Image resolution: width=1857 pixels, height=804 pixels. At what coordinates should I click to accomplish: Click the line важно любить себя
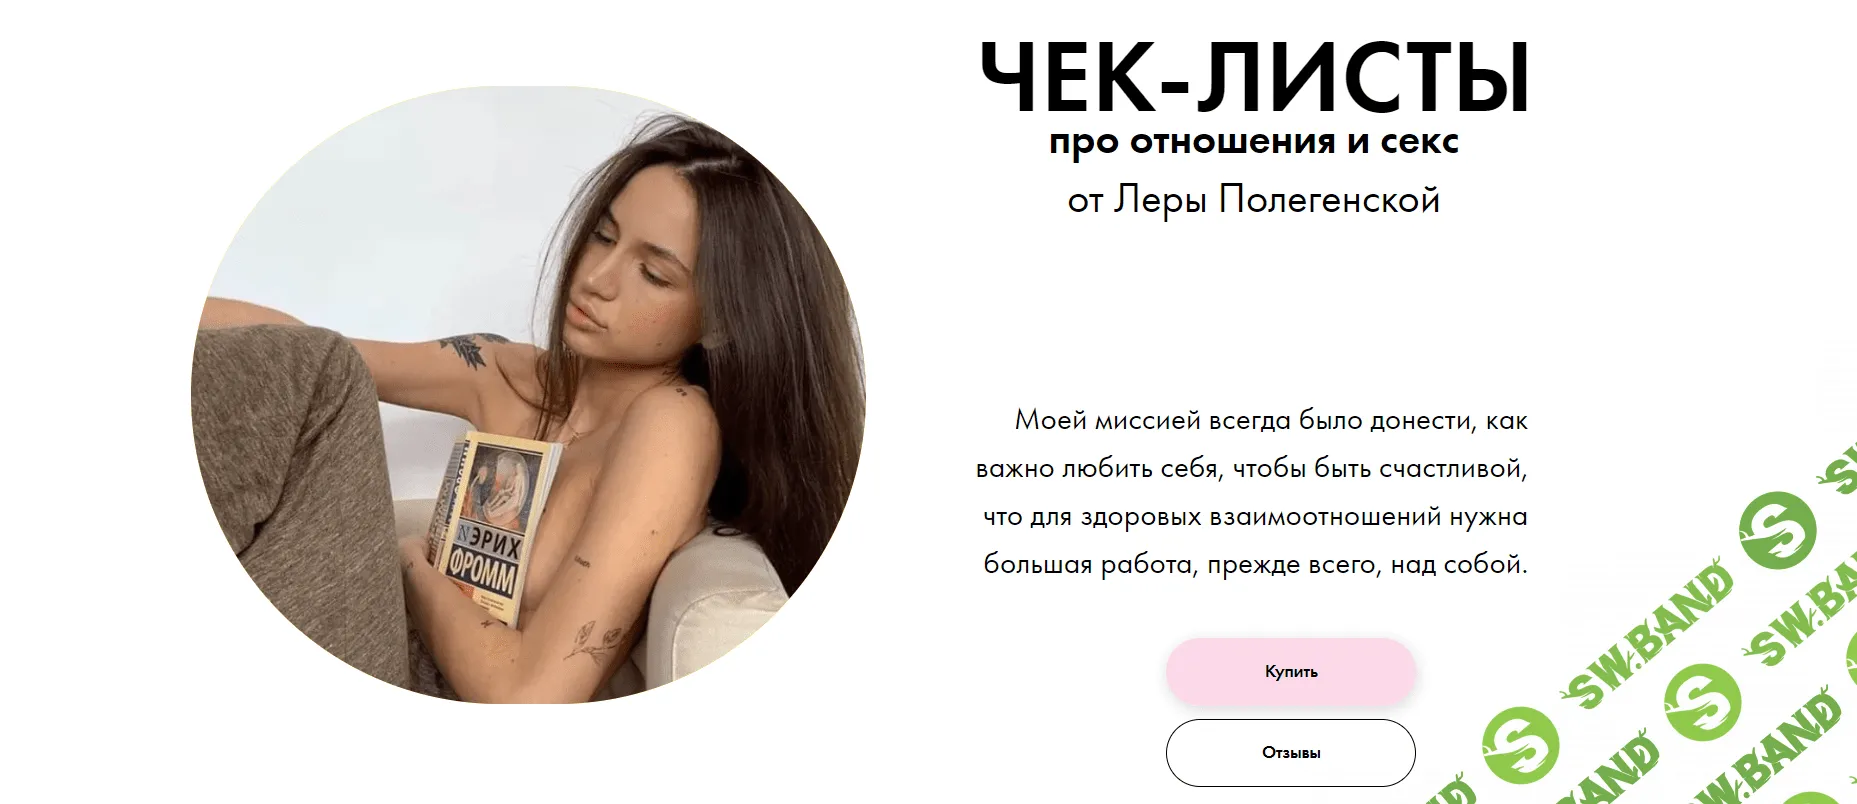[1252, 468]
